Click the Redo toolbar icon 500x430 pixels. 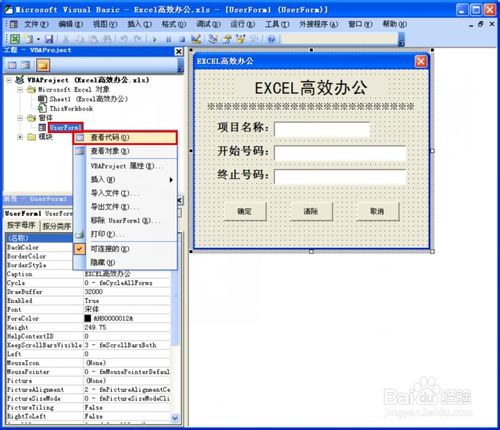click(x=137, y=39)
